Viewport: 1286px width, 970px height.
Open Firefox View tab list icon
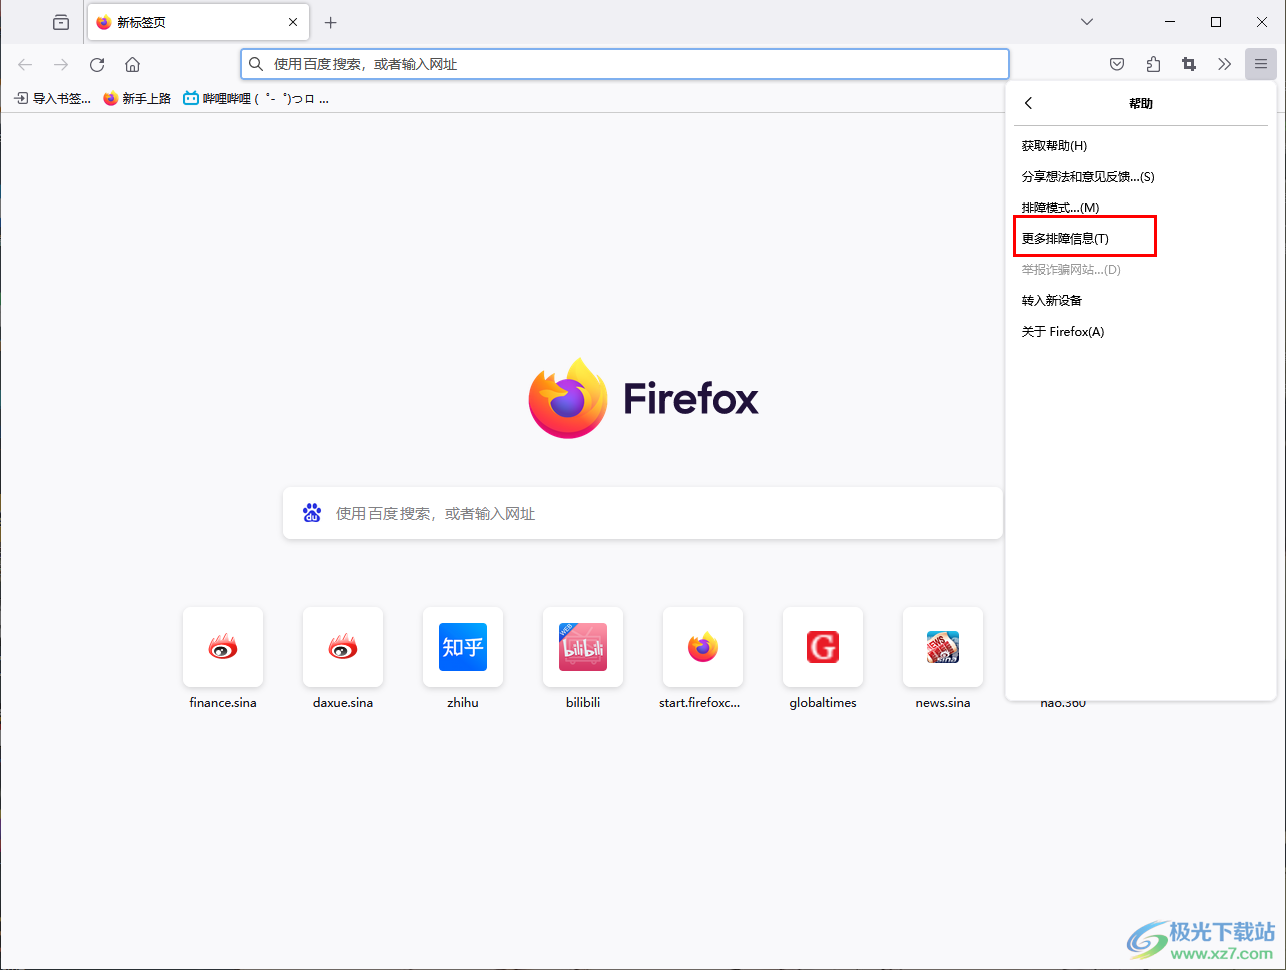coord(61,22)
